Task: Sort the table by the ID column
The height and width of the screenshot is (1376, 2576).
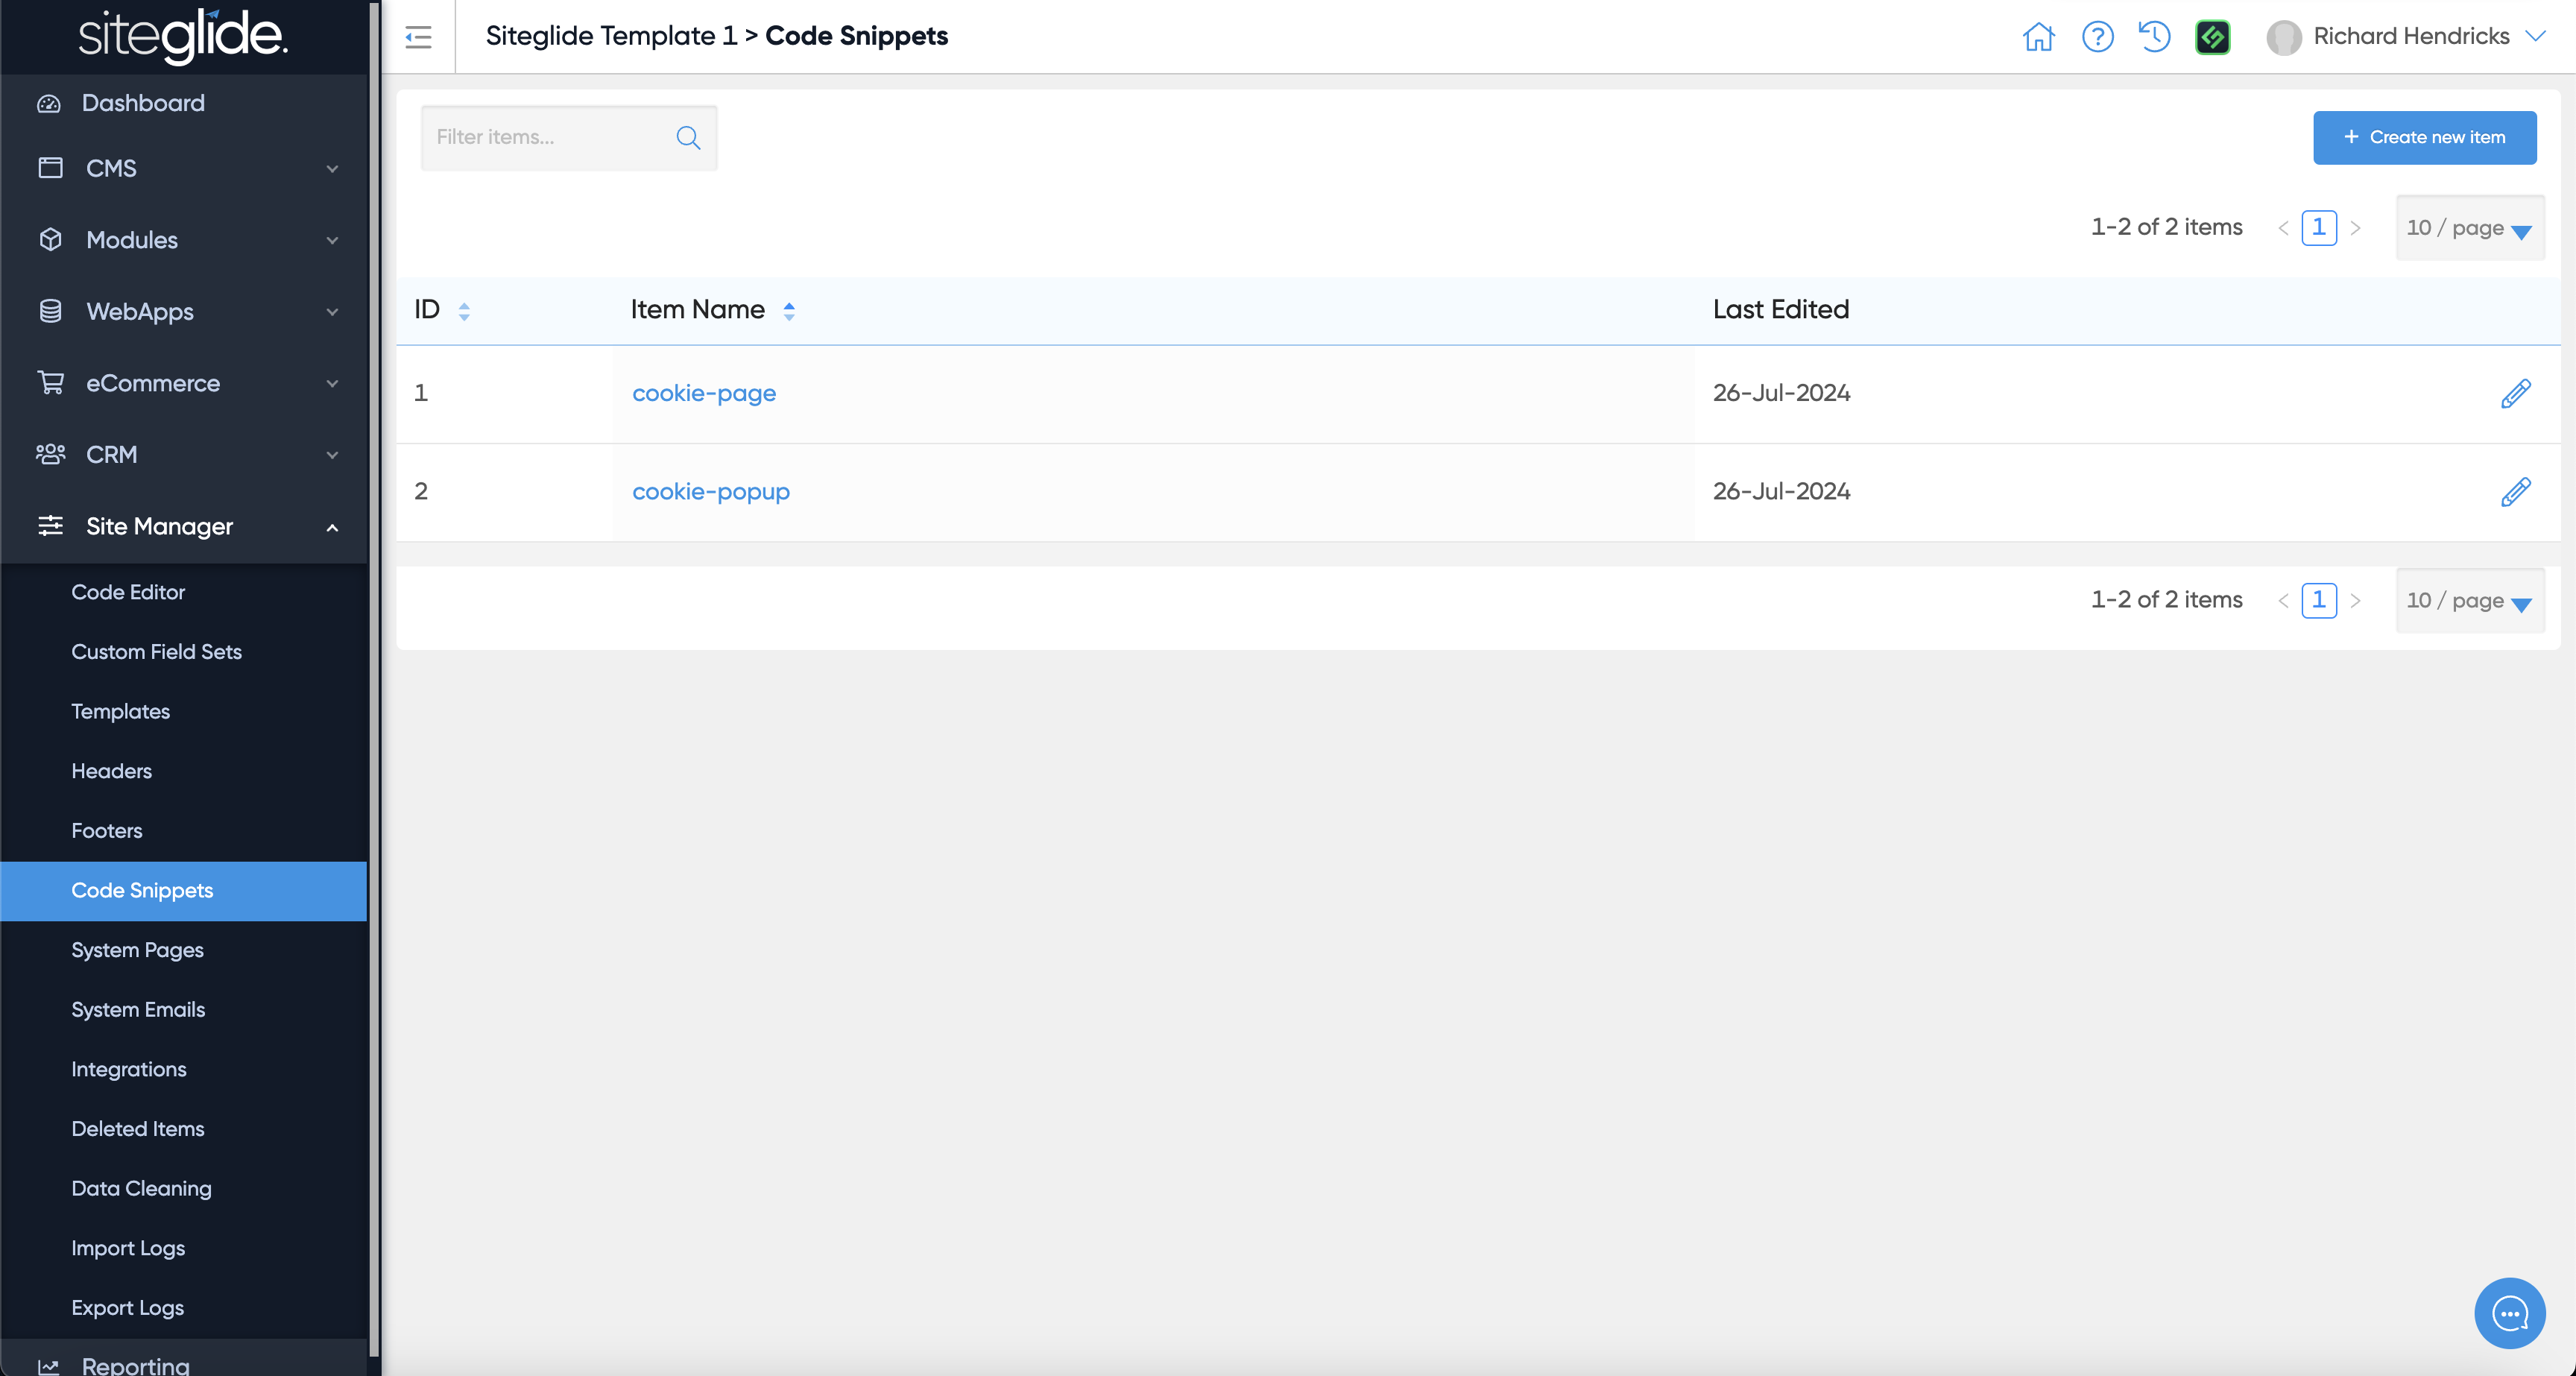Action: [464, 311]
